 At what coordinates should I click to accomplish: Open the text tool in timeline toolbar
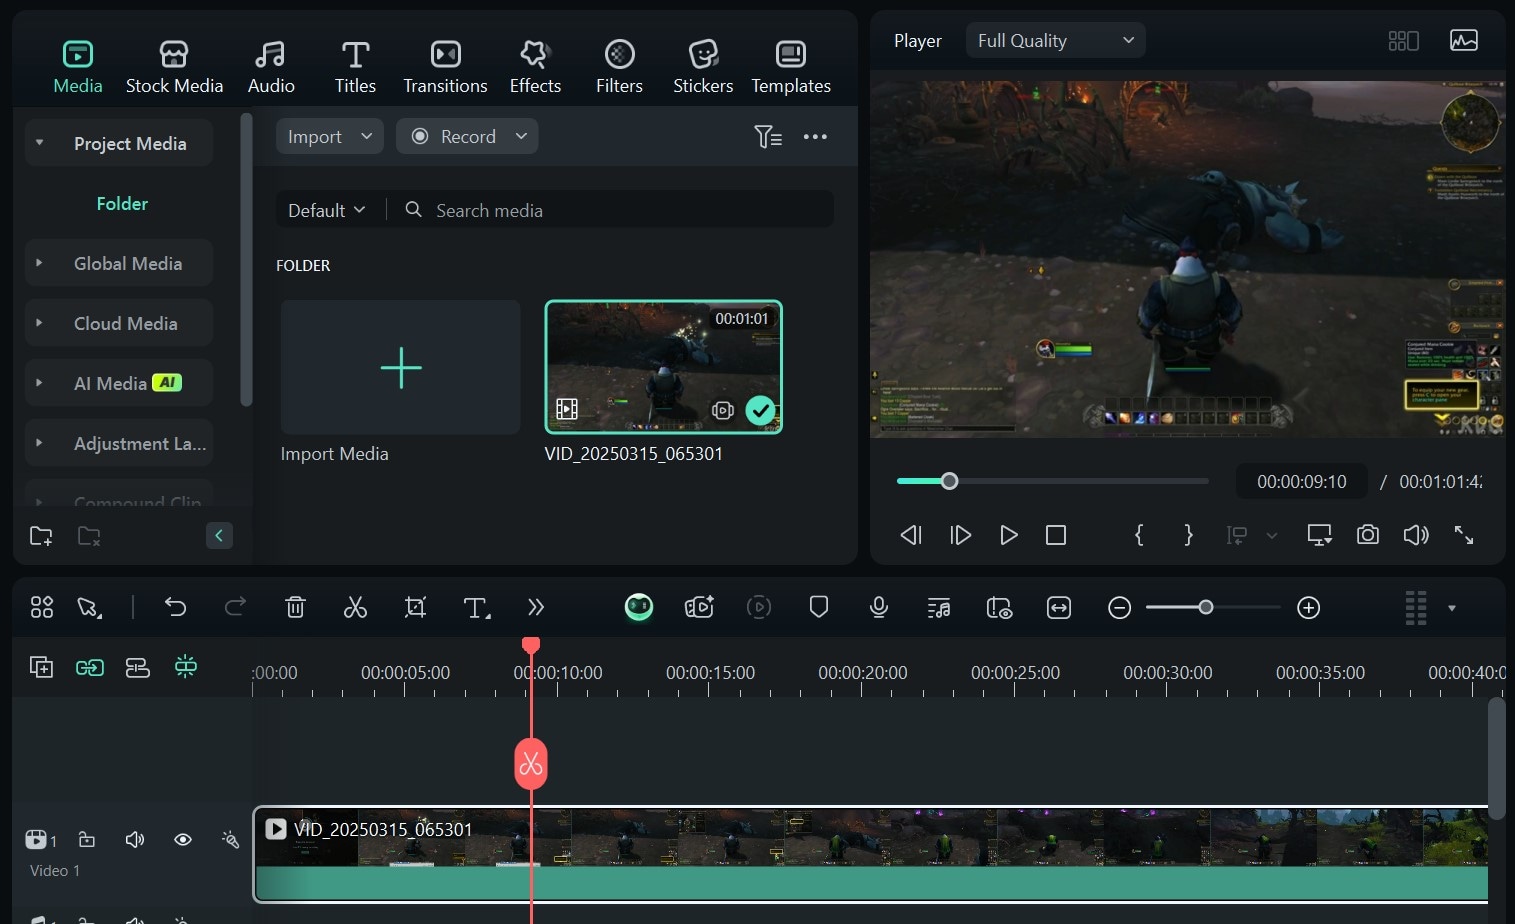click(476, 607)
